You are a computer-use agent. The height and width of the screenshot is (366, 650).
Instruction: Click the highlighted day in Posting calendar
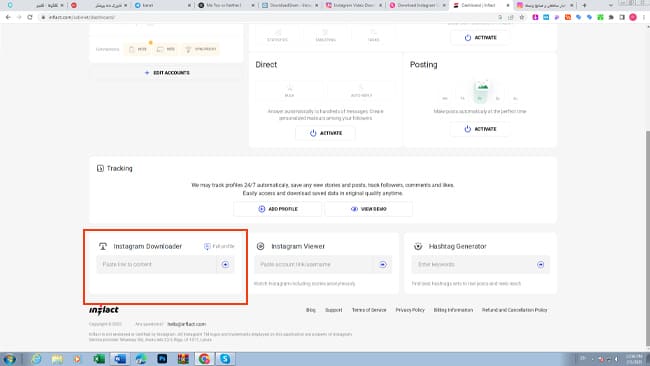pos(480,92)
